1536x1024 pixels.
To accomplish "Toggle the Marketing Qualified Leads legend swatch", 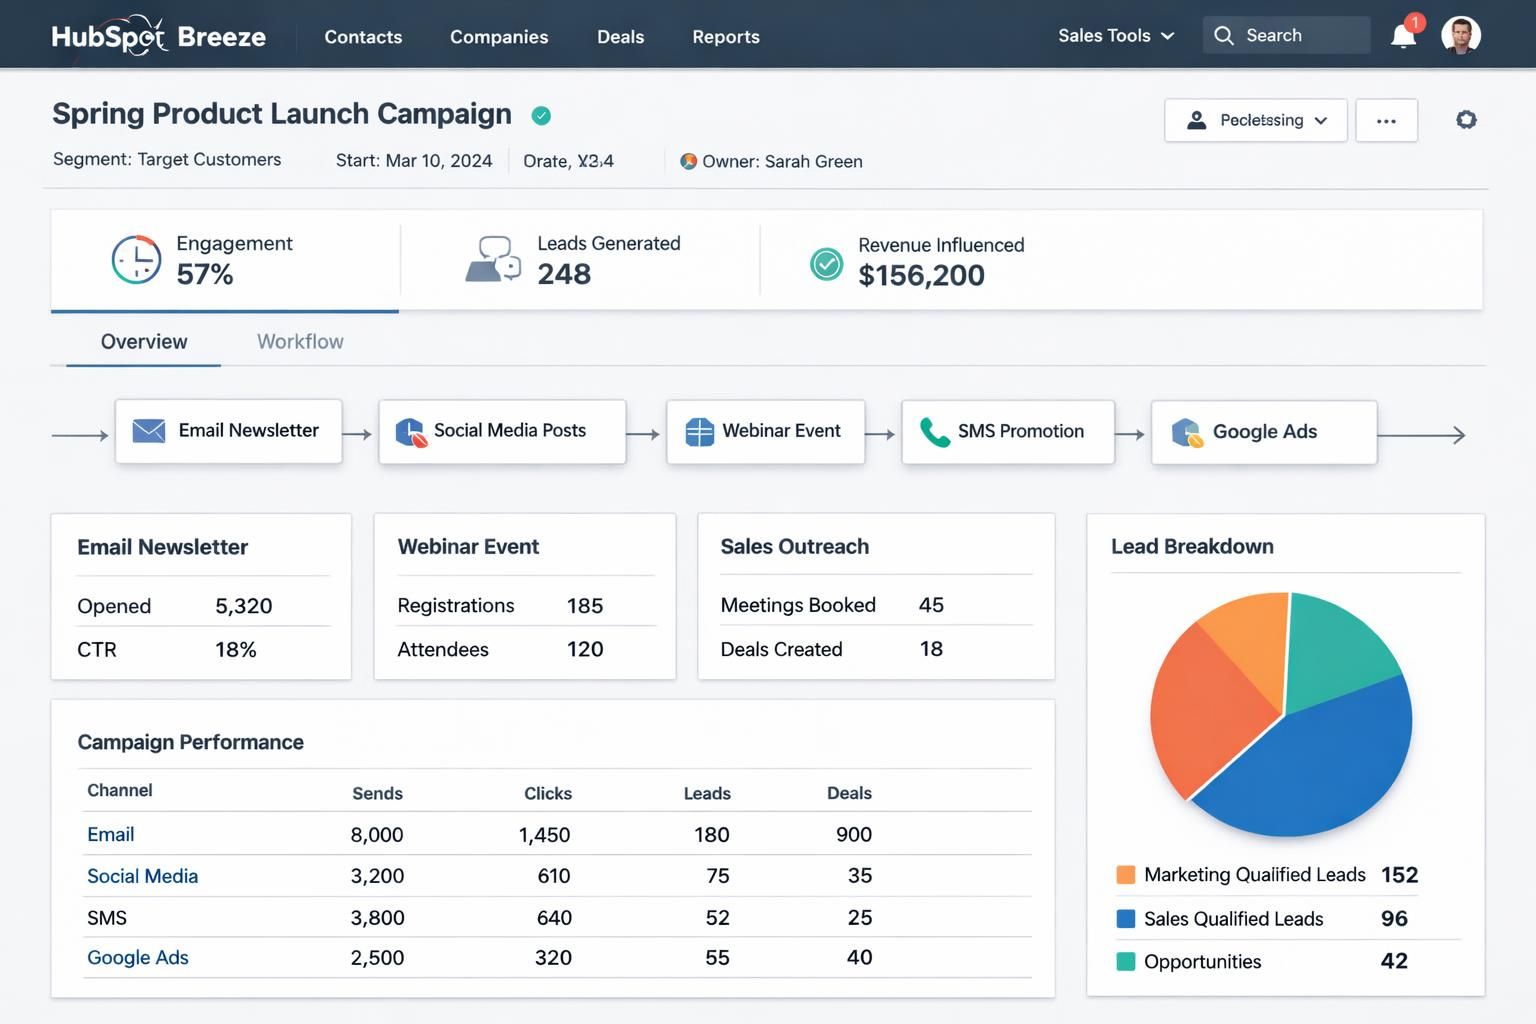I will [x=1124, y=874].
